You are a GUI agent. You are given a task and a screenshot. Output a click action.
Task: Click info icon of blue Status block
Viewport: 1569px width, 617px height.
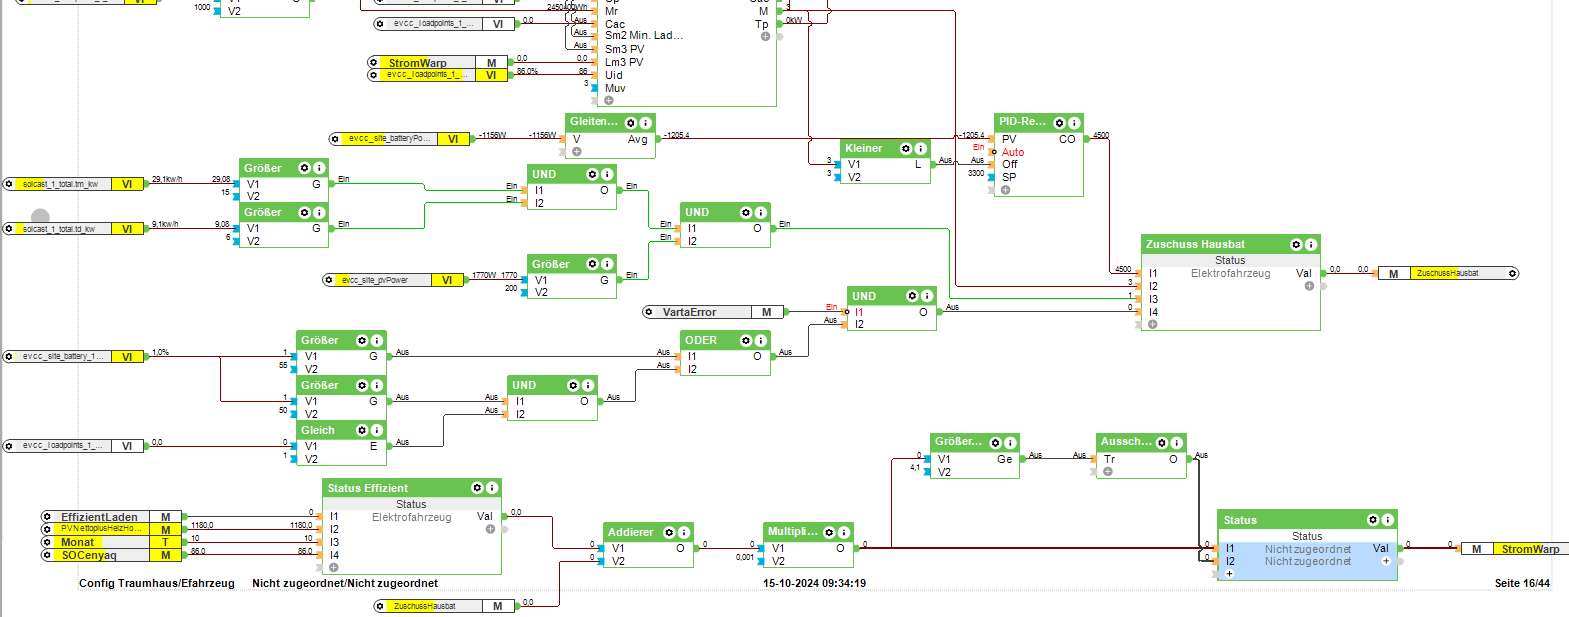[x=1388, y=520]
